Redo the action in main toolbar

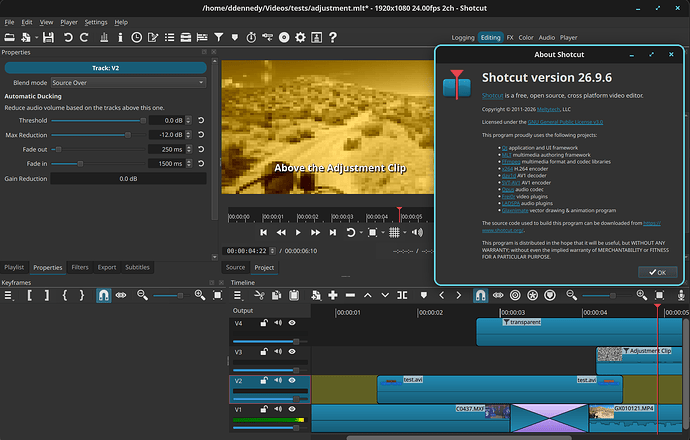click(84, 37)
